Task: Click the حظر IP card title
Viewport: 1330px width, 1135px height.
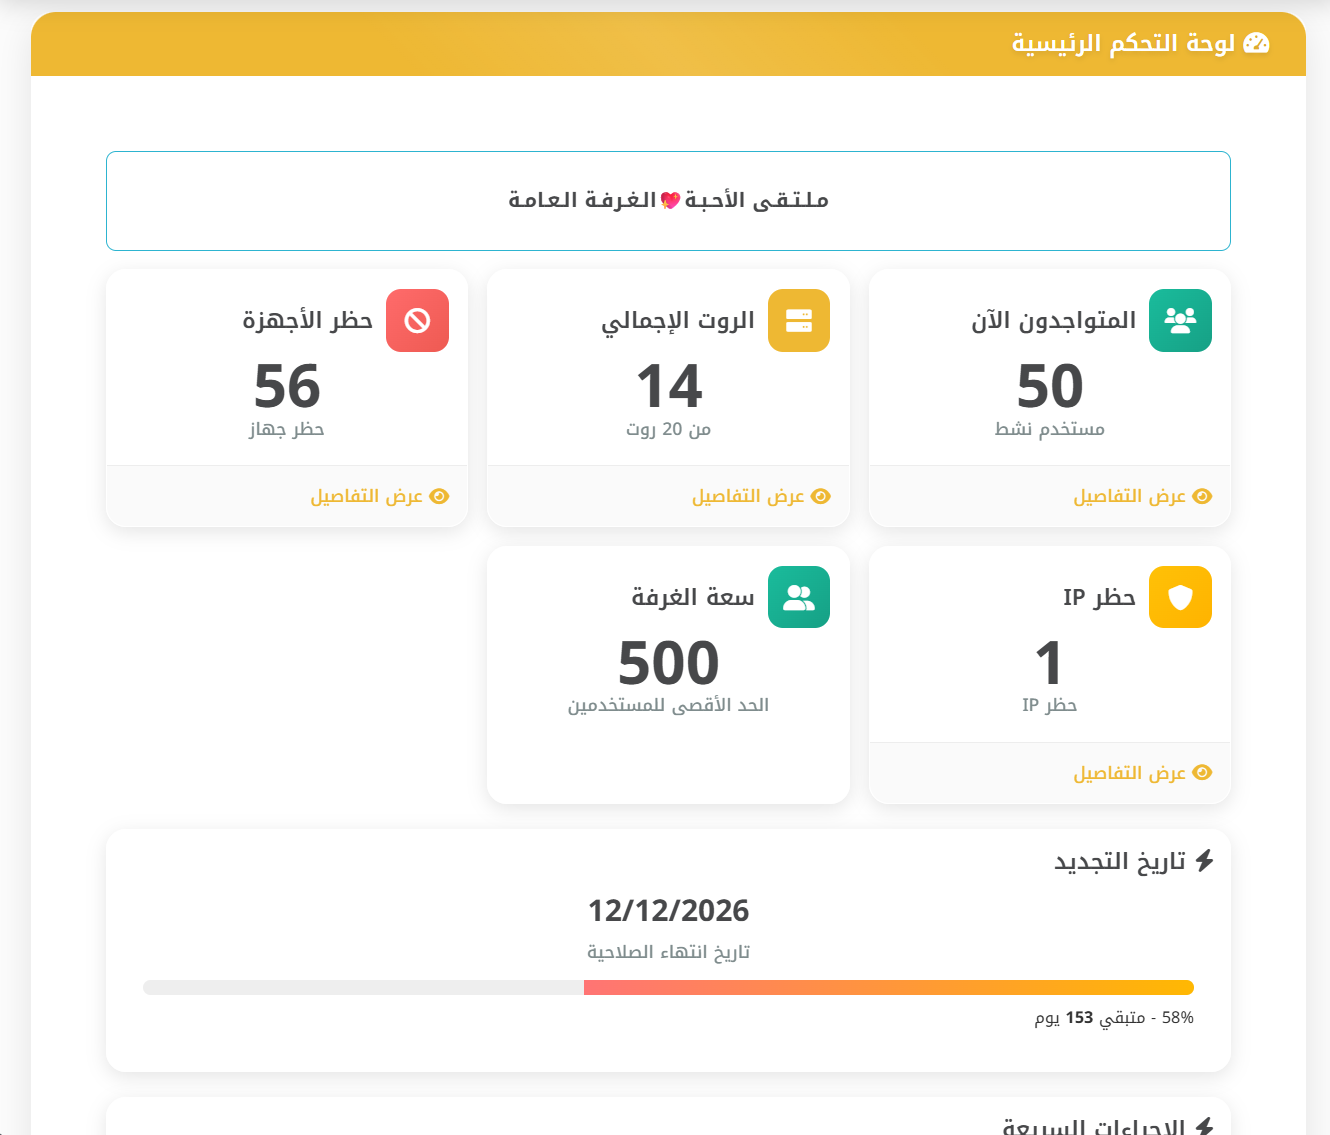Action: [1099, 598]
